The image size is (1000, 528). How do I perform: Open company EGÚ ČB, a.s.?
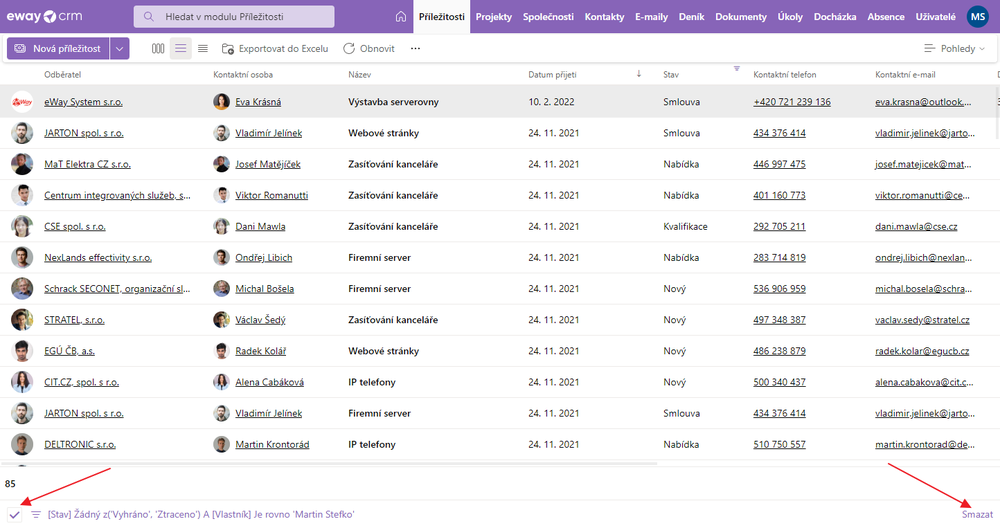tap(70, 351)
